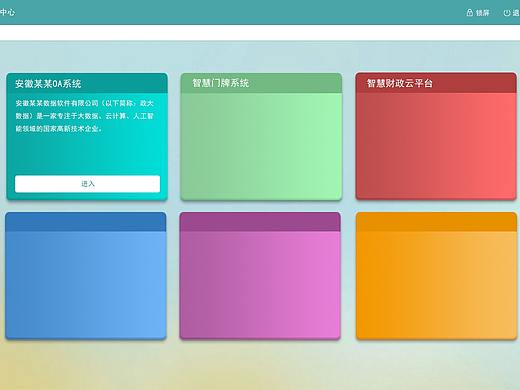The height and width of the screenshot is (390, 520).
Task: Click the 锁屏 lock screen label
Action: pos(482,13)
